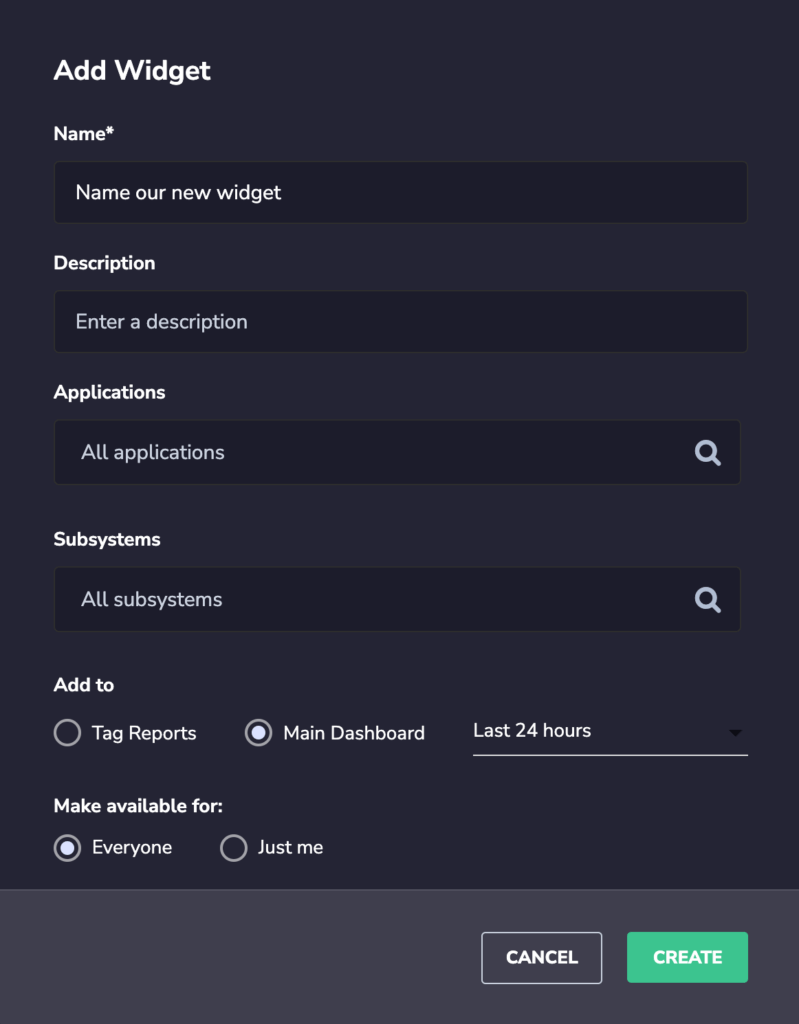Click the Main Dashboard label text

click(x=354, y=733)
